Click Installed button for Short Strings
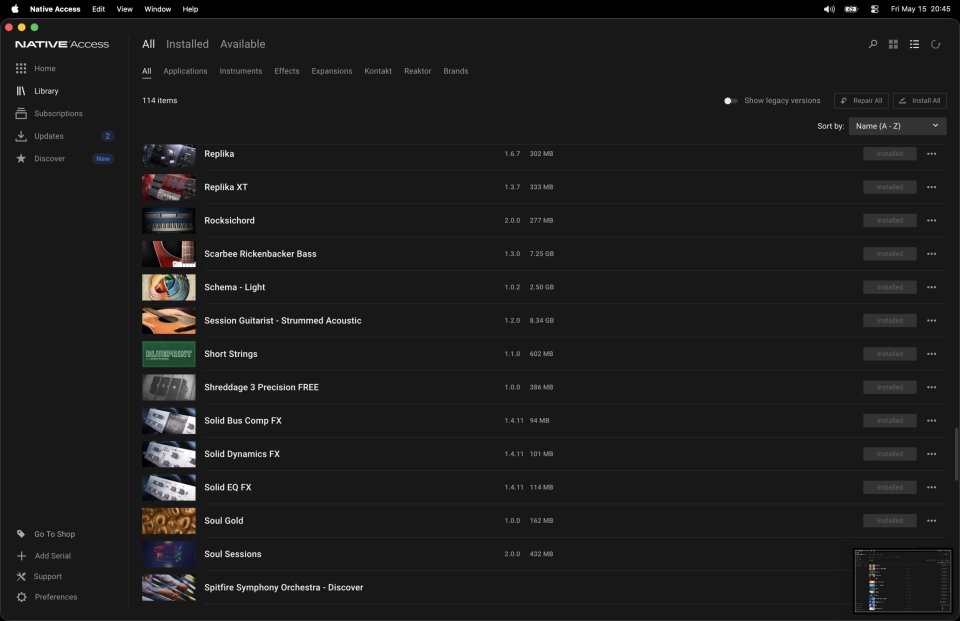 point(890,354)
